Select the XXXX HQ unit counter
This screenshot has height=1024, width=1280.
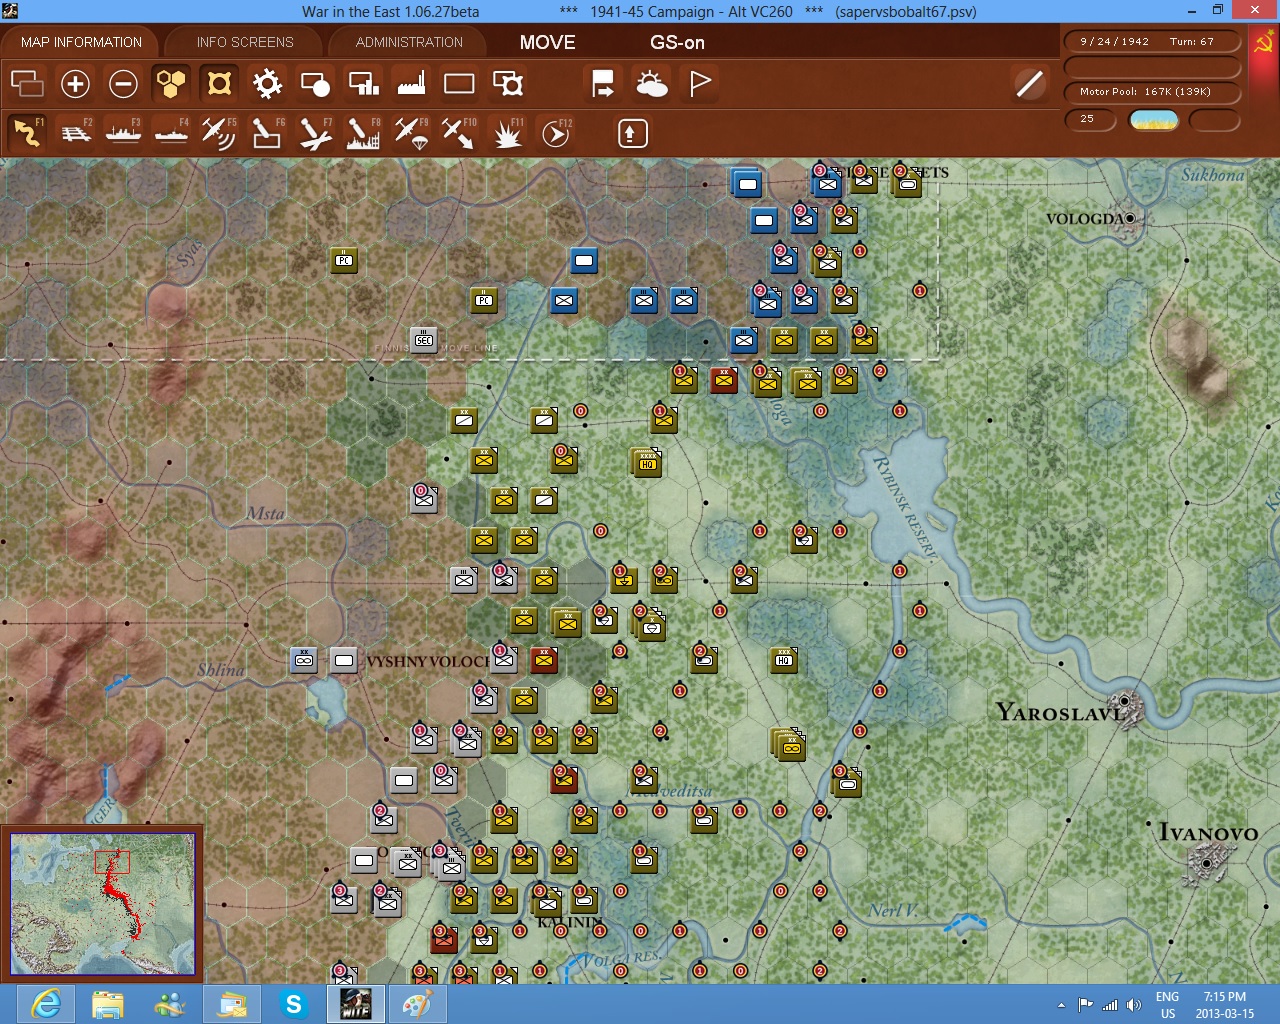[x=647, y=462]
